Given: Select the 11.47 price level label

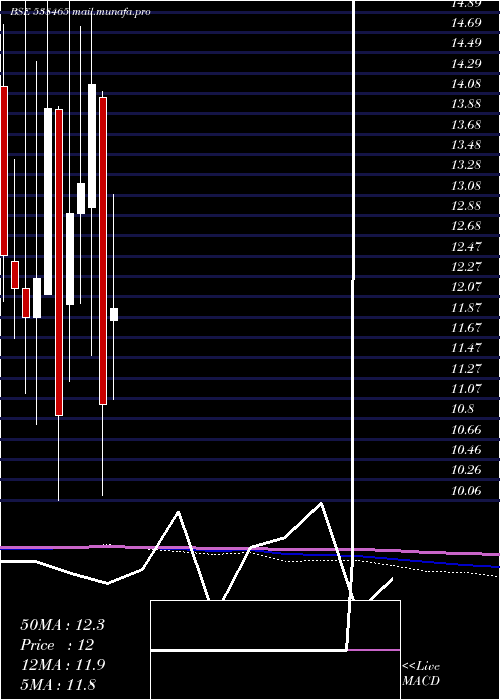Looking at the screenshot, I should pyautogui.click(x=466, y=348).
